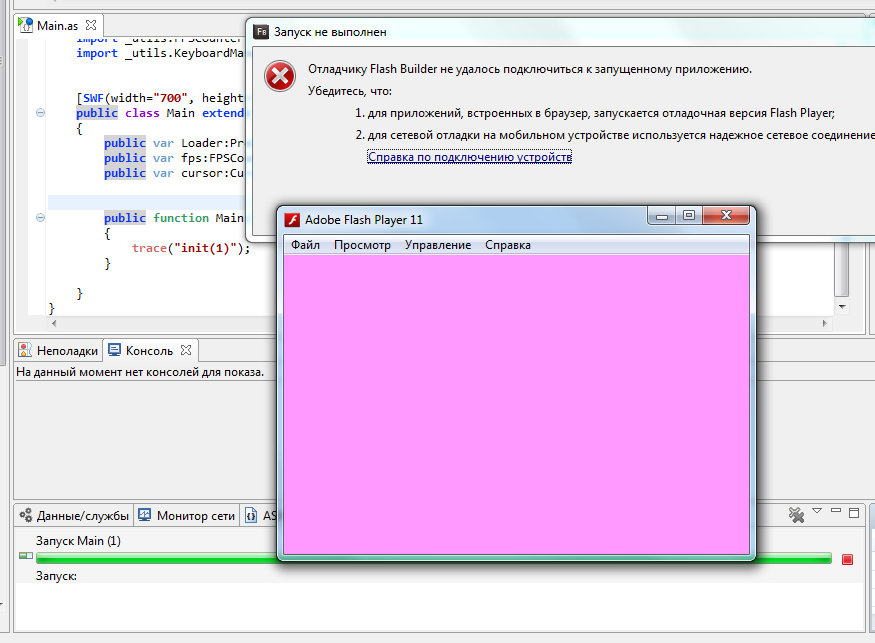Screen dimensions: 875x643
Task: Restore the Adobe Flash Player window
Action: [x=689, y=215]
